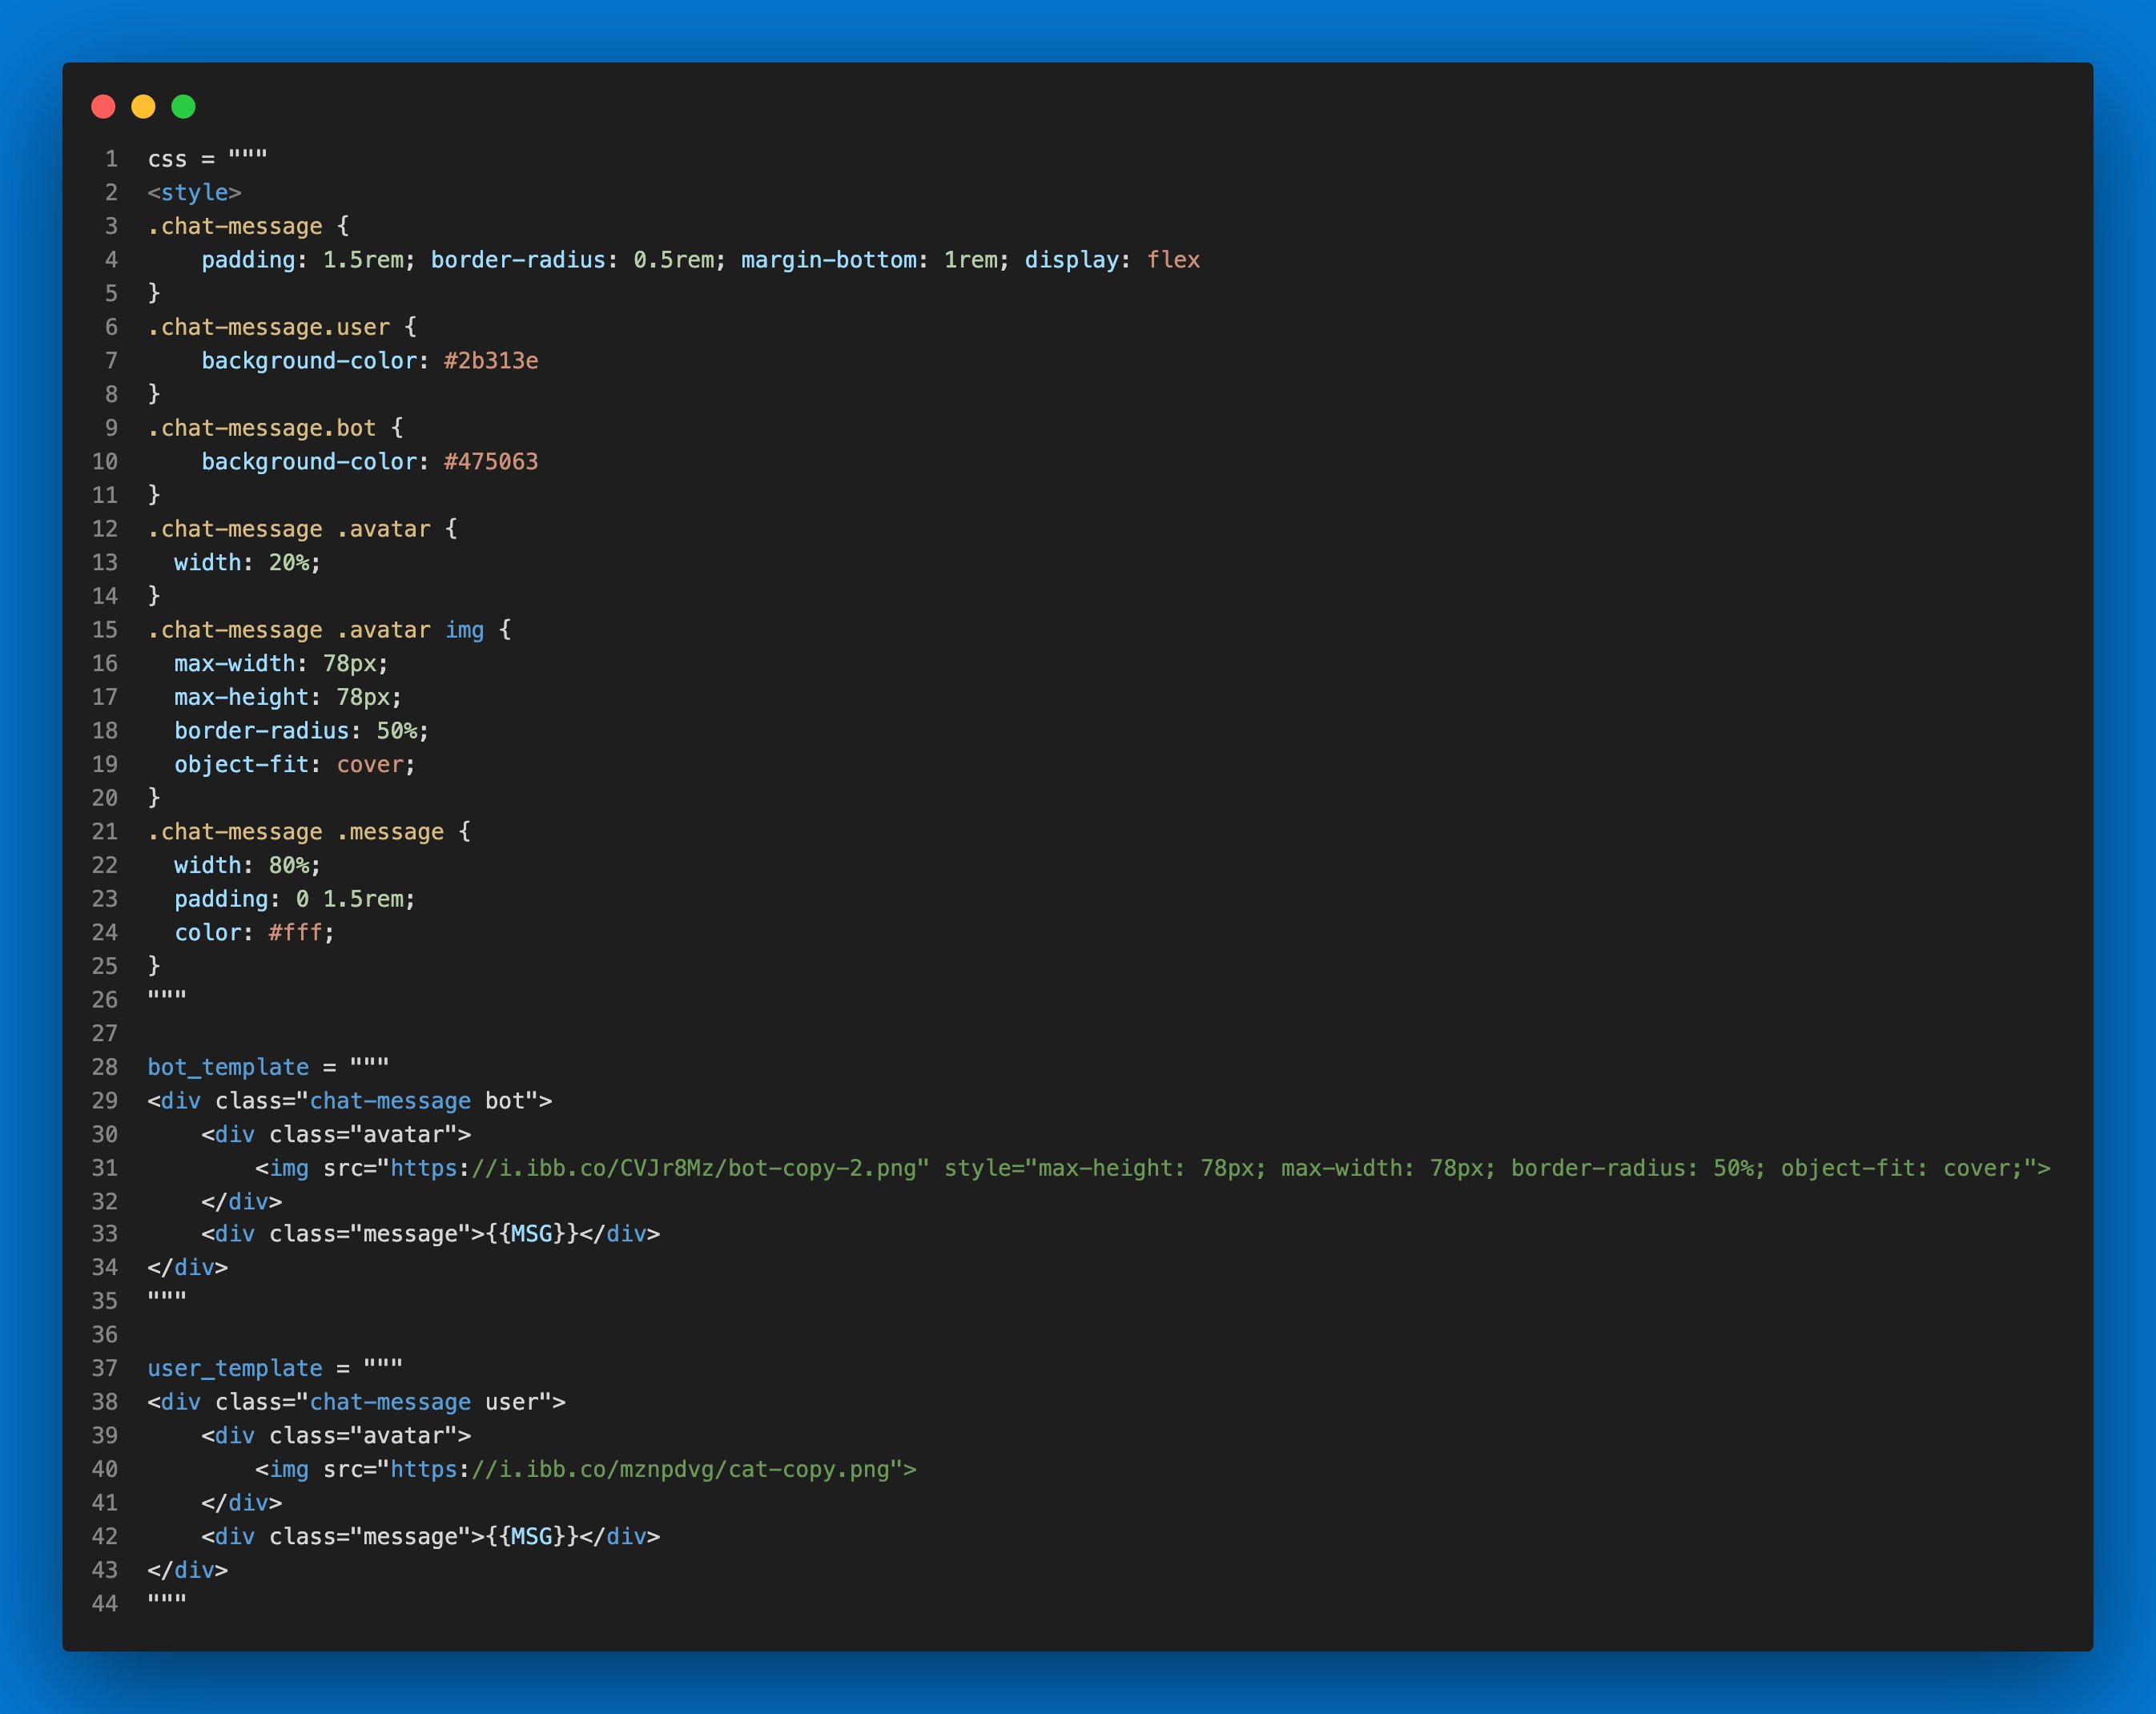Click the #475063 color value
This screenshot has width=2156, height=1714.
pyautogui.click(x=491, y=462)
